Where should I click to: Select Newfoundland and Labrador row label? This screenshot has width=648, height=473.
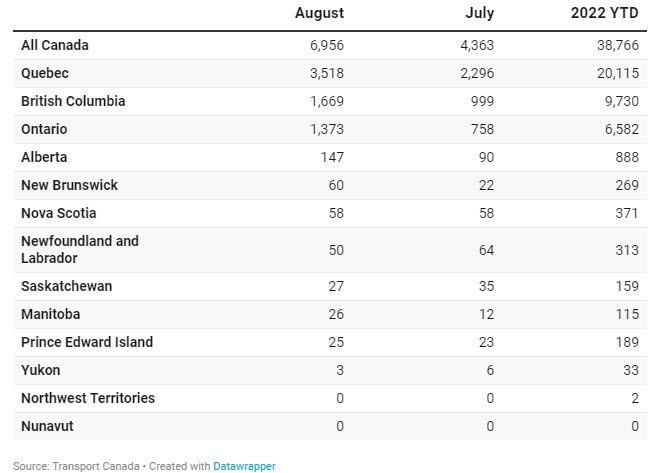point(80,250)
